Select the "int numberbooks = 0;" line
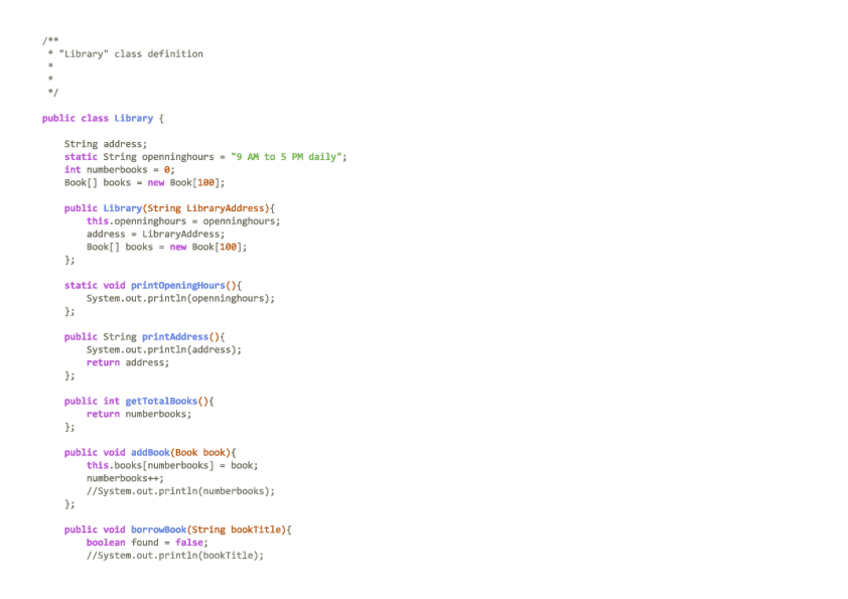This screenshot has height=599, width=848. coord(119,170)
